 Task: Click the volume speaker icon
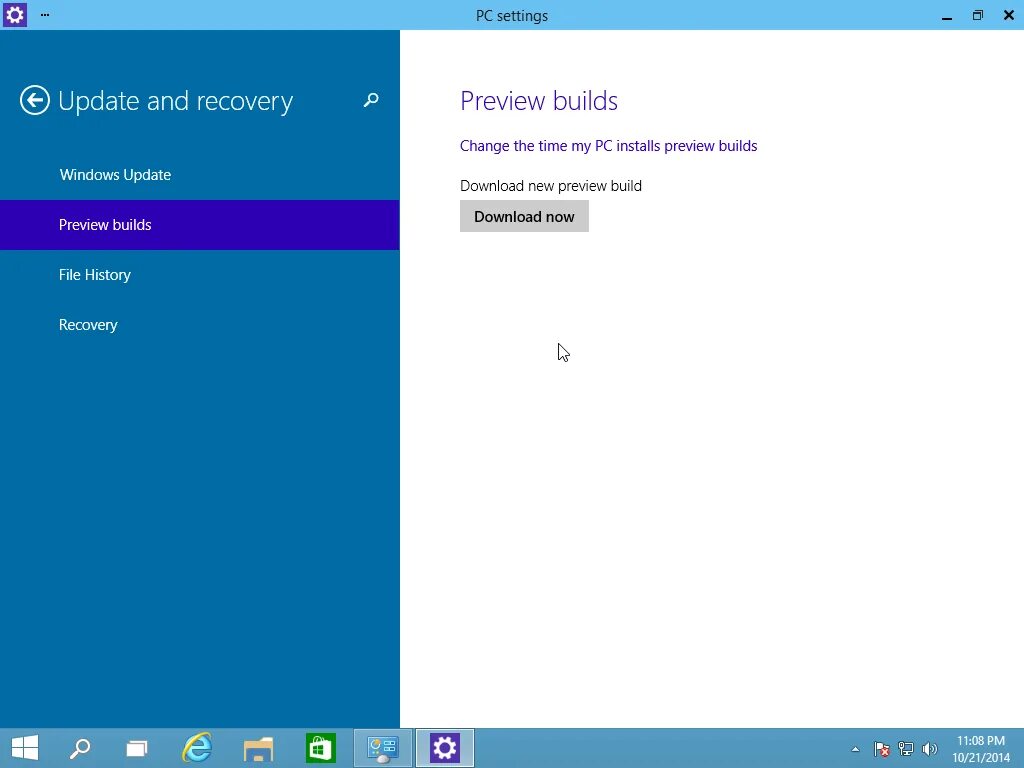[x=929, y=748]
